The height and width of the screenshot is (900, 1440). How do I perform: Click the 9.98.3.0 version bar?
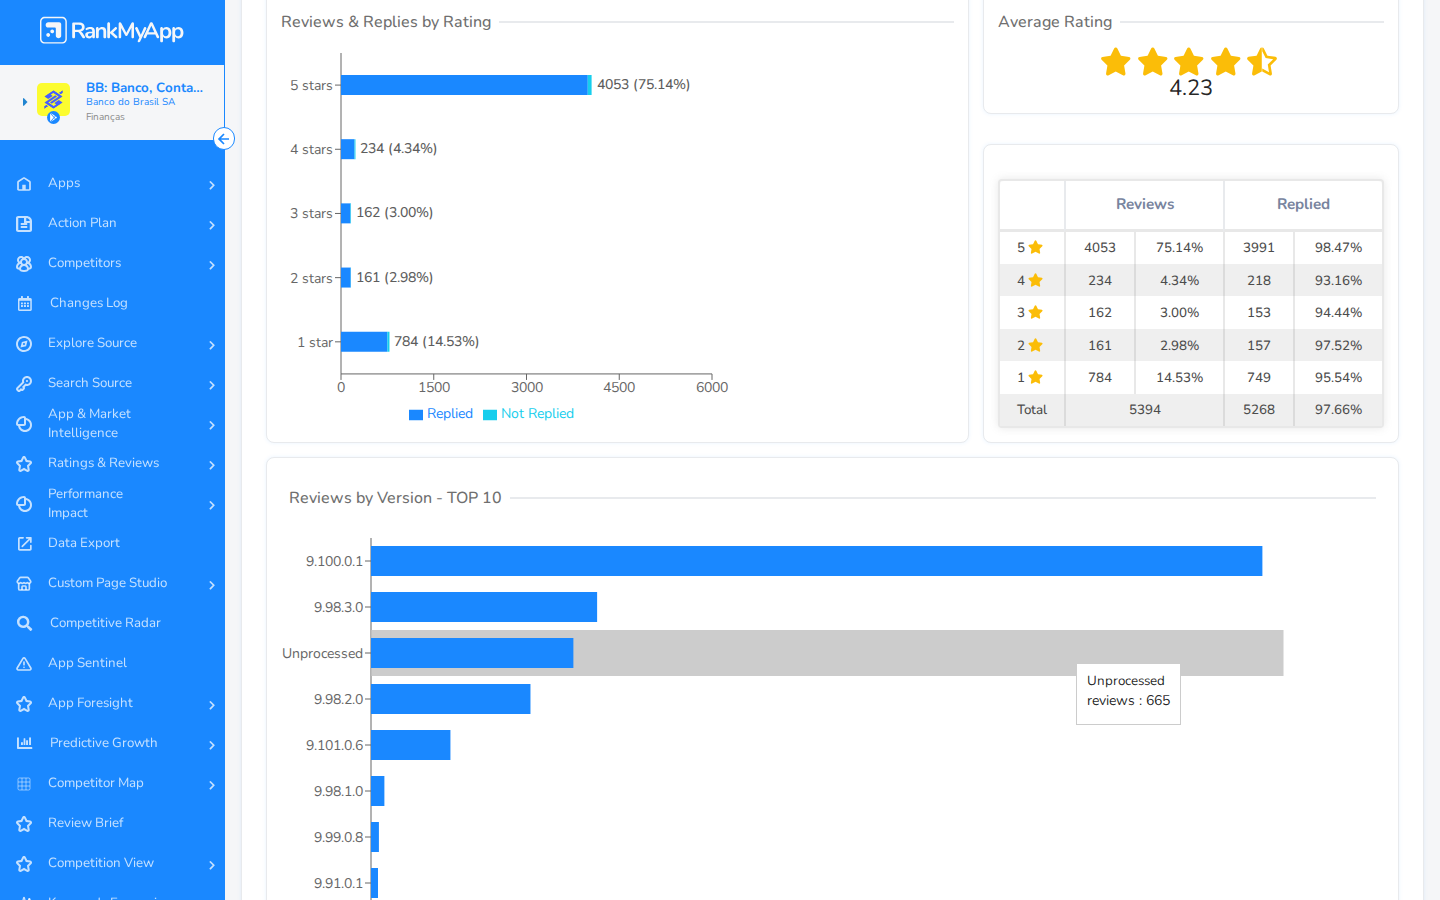[484, 607]
